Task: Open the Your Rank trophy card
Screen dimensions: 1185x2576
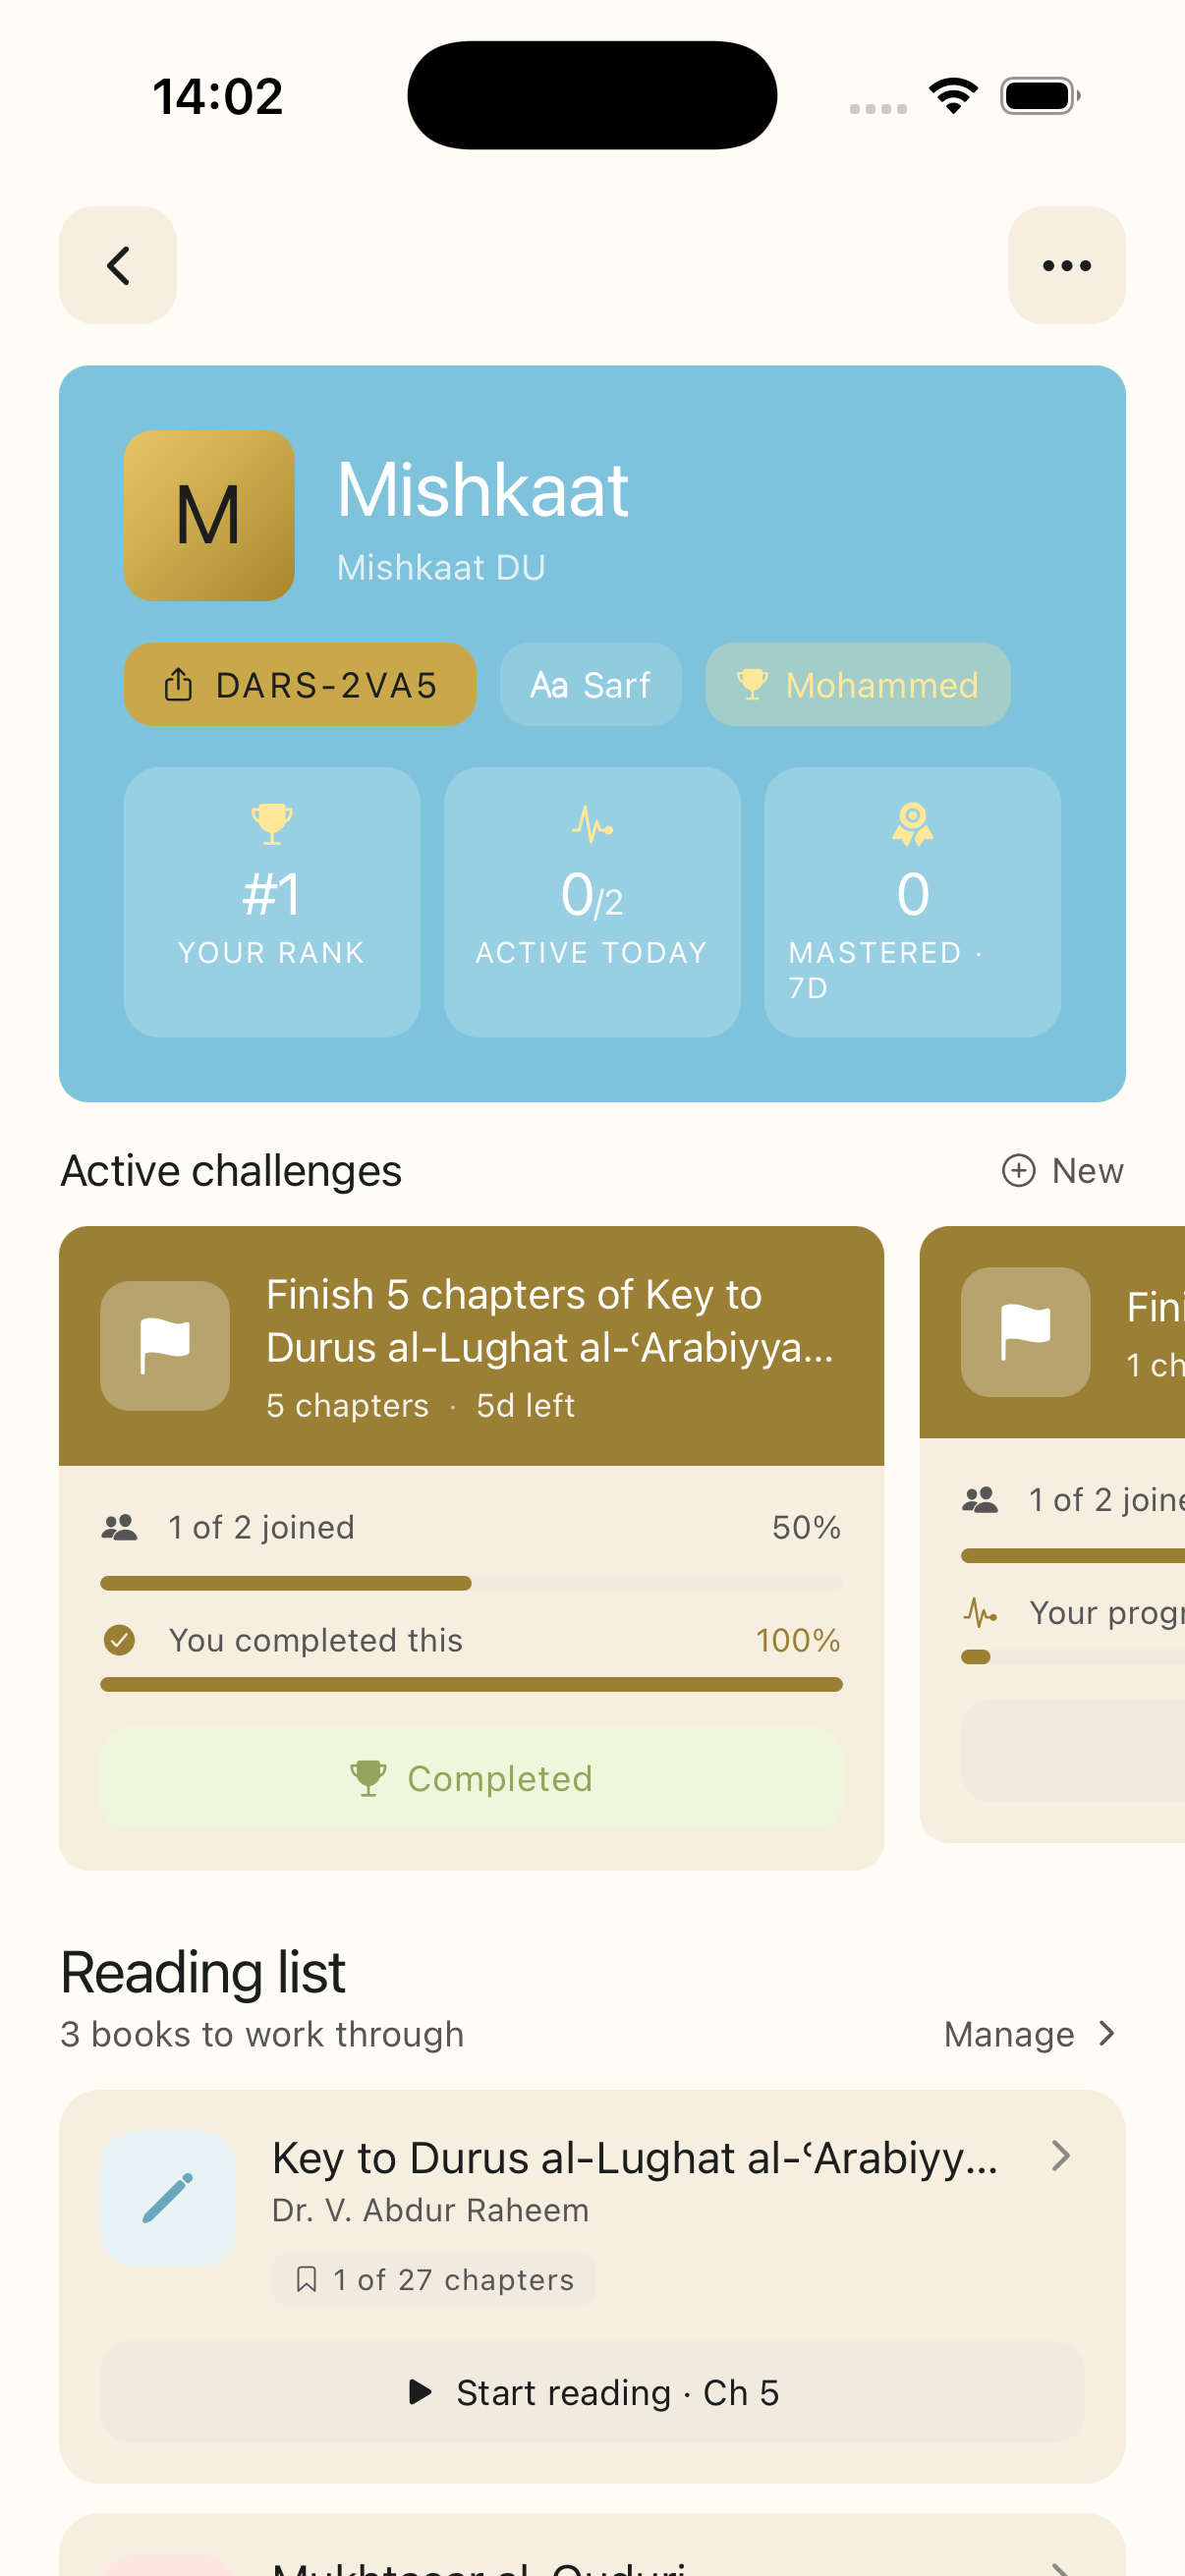Action: click(271, 901)
